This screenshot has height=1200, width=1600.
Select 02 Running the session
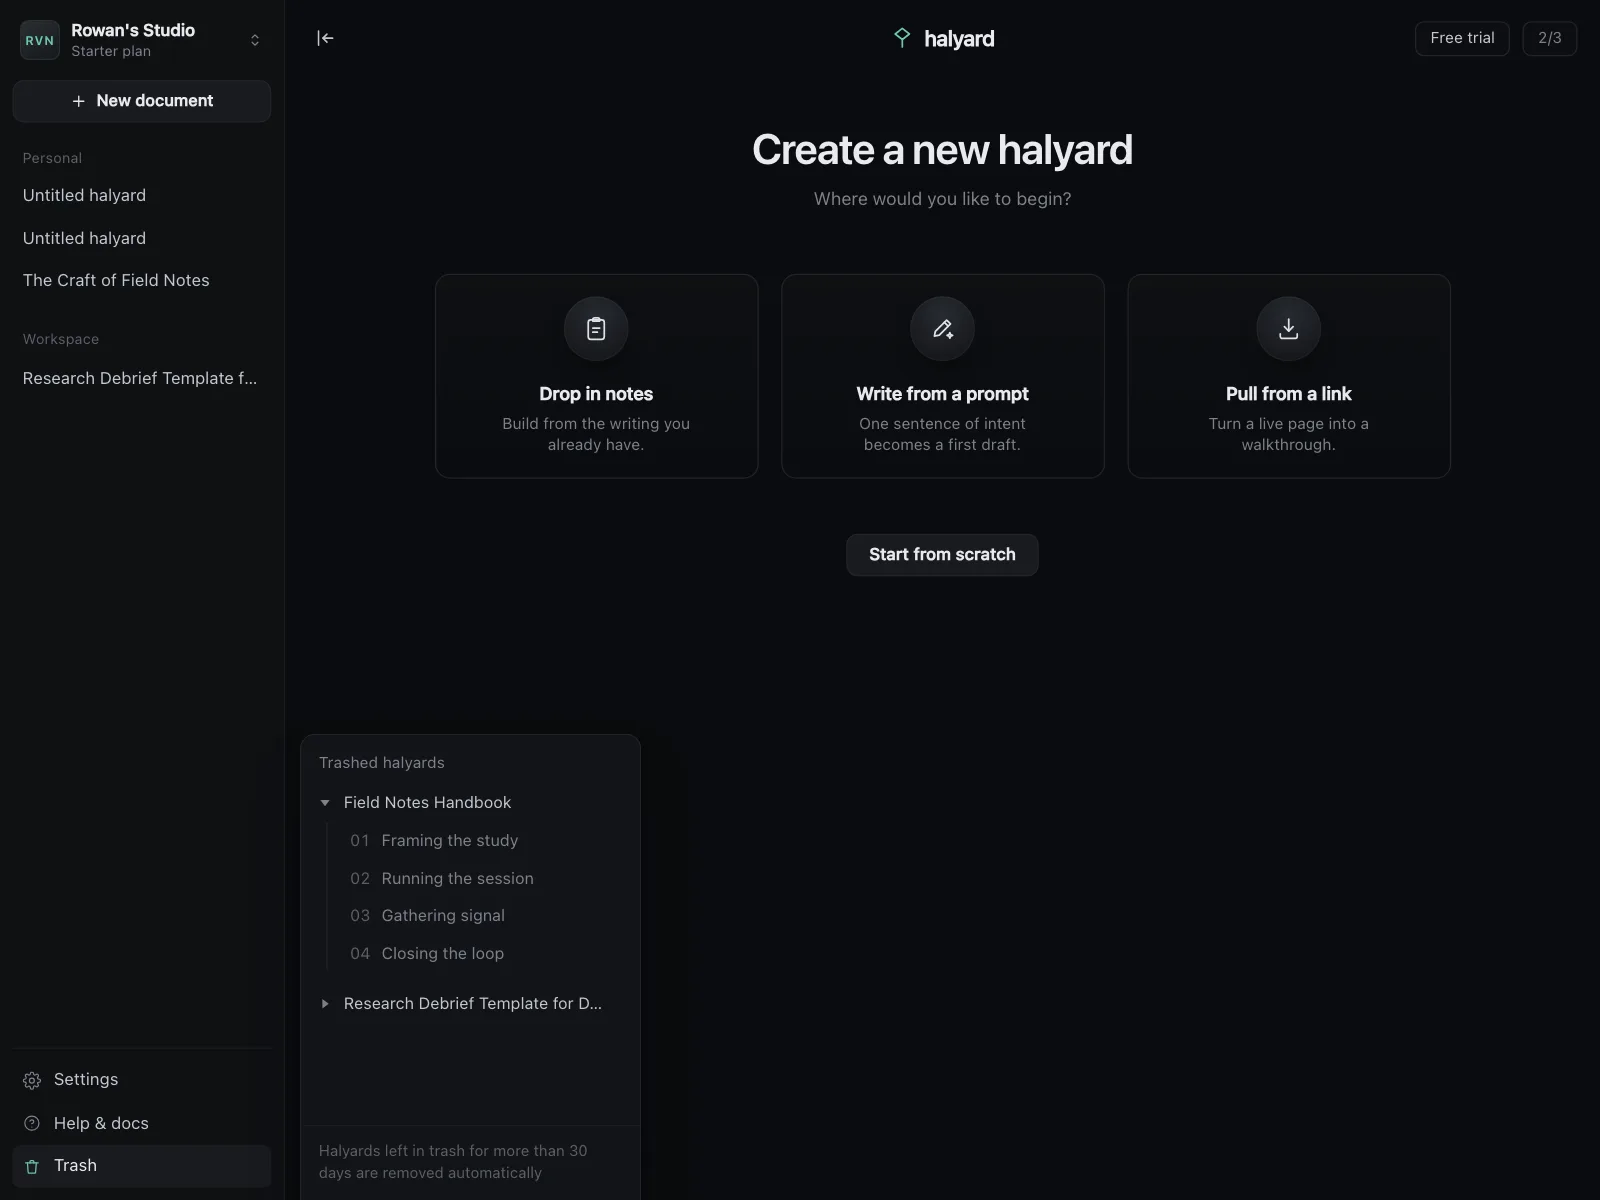tap(442, 879)
